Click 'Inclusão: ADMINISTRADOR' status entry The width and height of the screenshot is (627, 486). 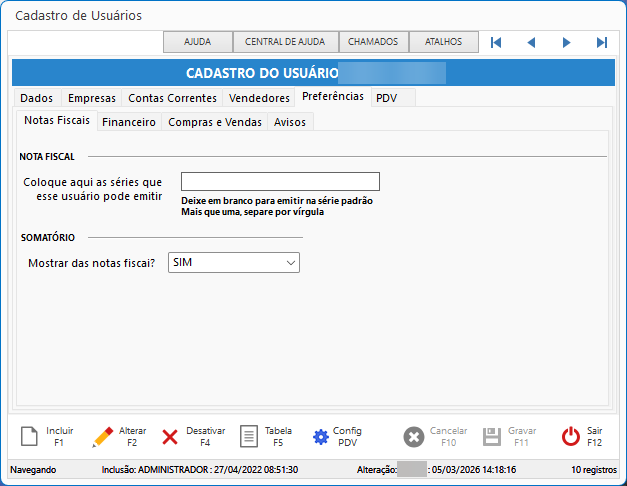[200, 470]
